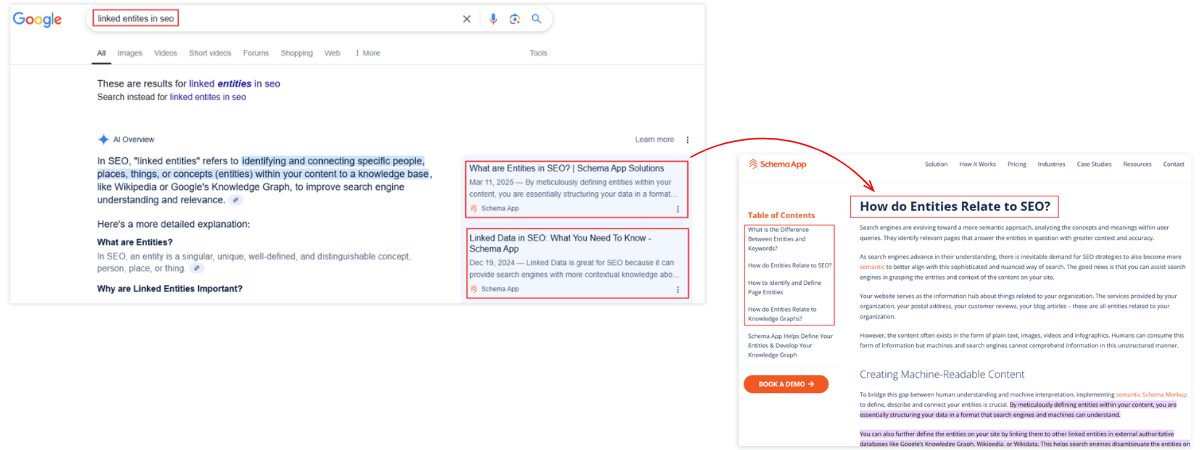Click link chip after 'person, place, or thing'

[197, 268]
